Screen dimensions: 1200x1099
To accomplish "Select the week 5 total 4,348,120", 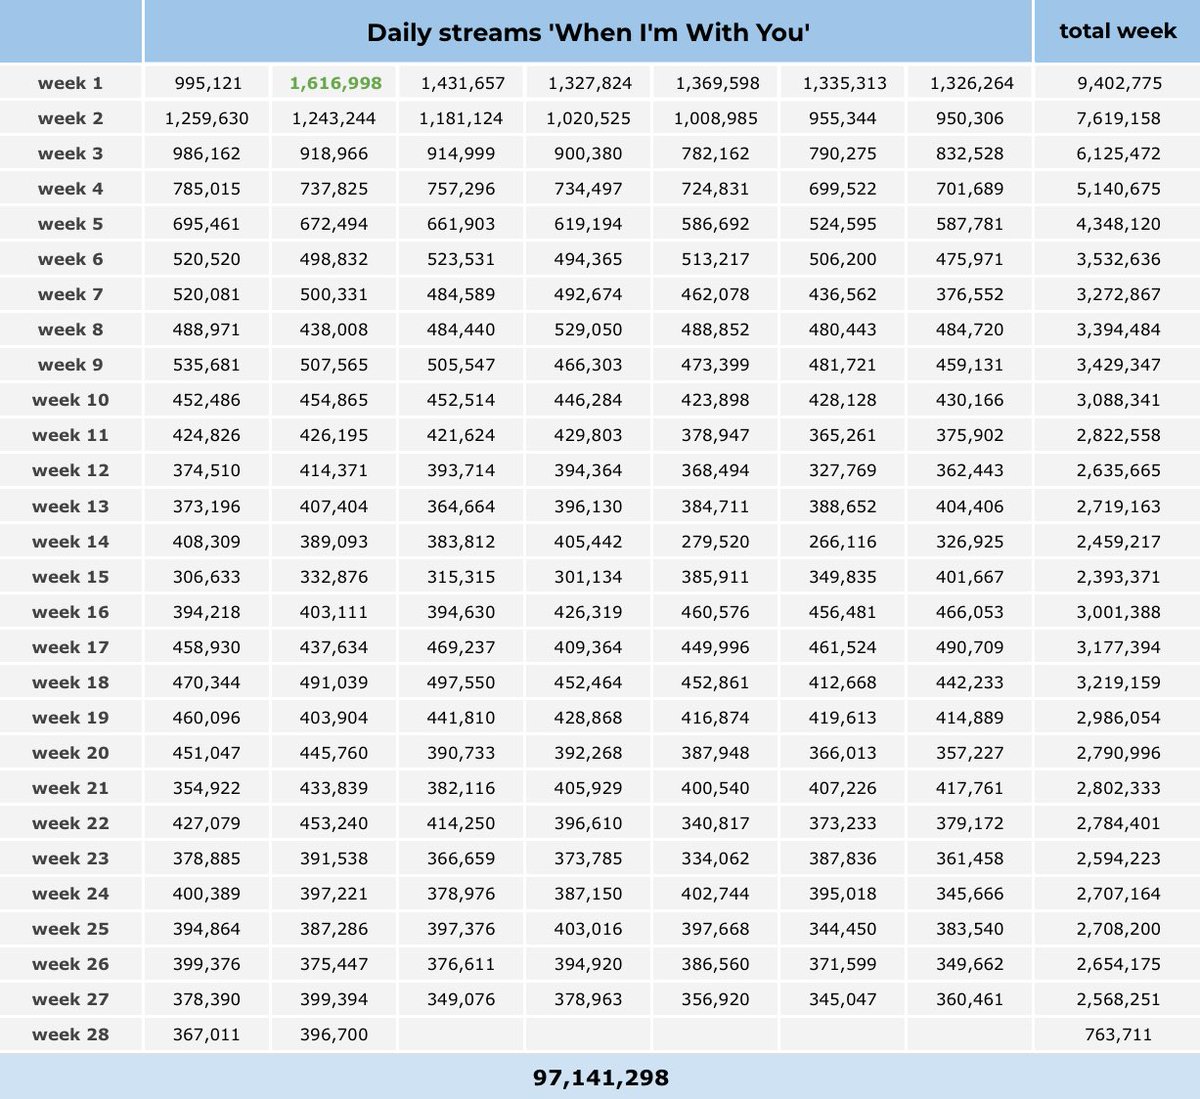I will [x=1118, y=224].
